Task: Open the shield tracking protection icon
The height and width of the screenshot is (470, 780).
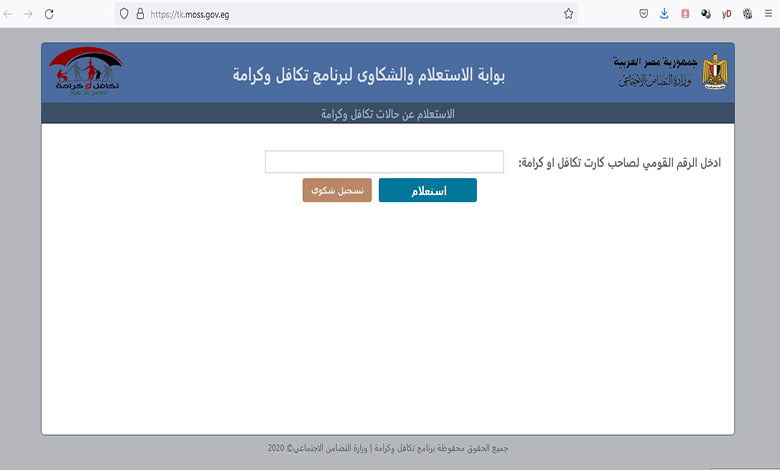Action: point(124,14)
